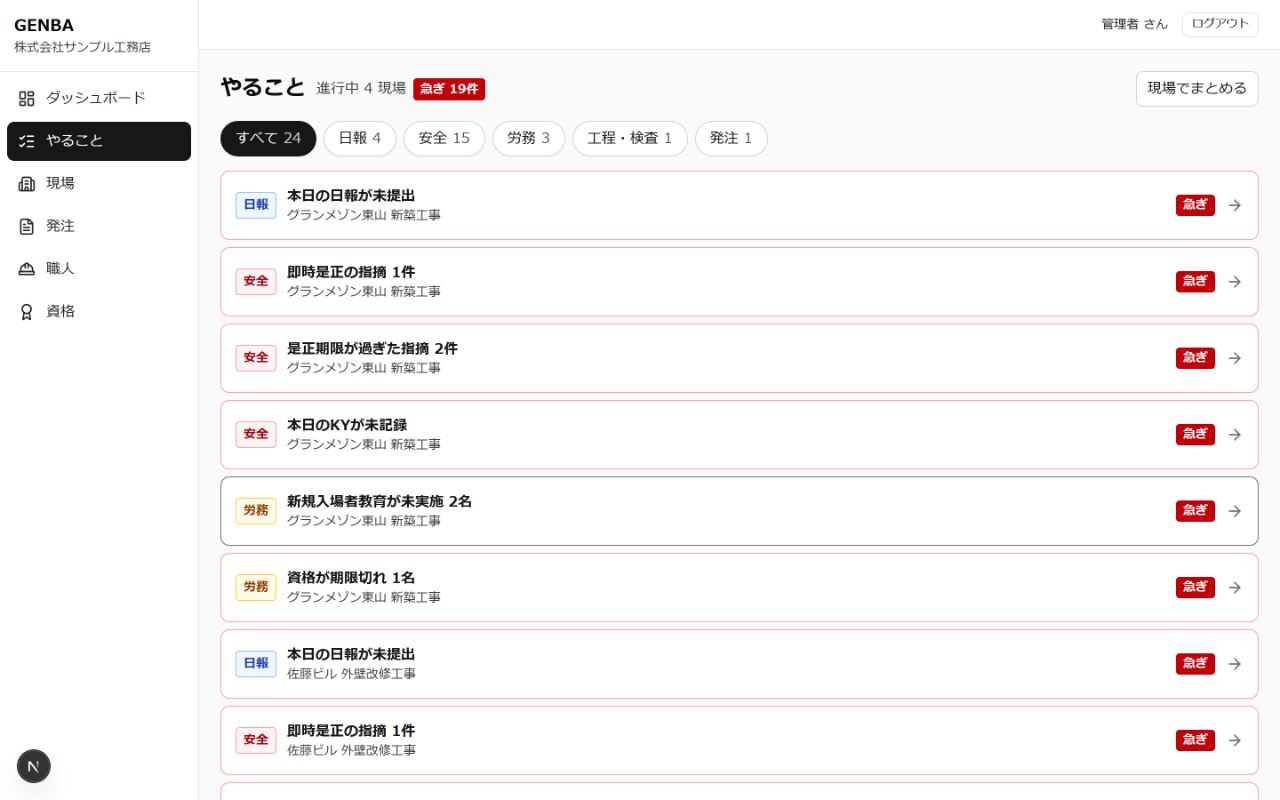This screenshot has width=1280, height=800.
Task: Click arrow on 是正期限が過ぎた指摘 2件 row
Action: tap(1235, 358)
